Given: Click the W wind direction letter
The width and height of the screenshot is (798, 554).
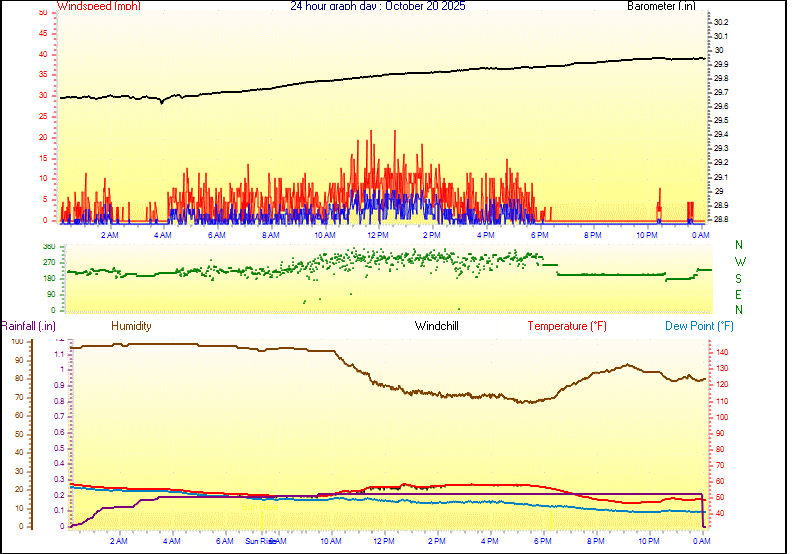Looking at the screenshot, I should (x=739, y=258).
